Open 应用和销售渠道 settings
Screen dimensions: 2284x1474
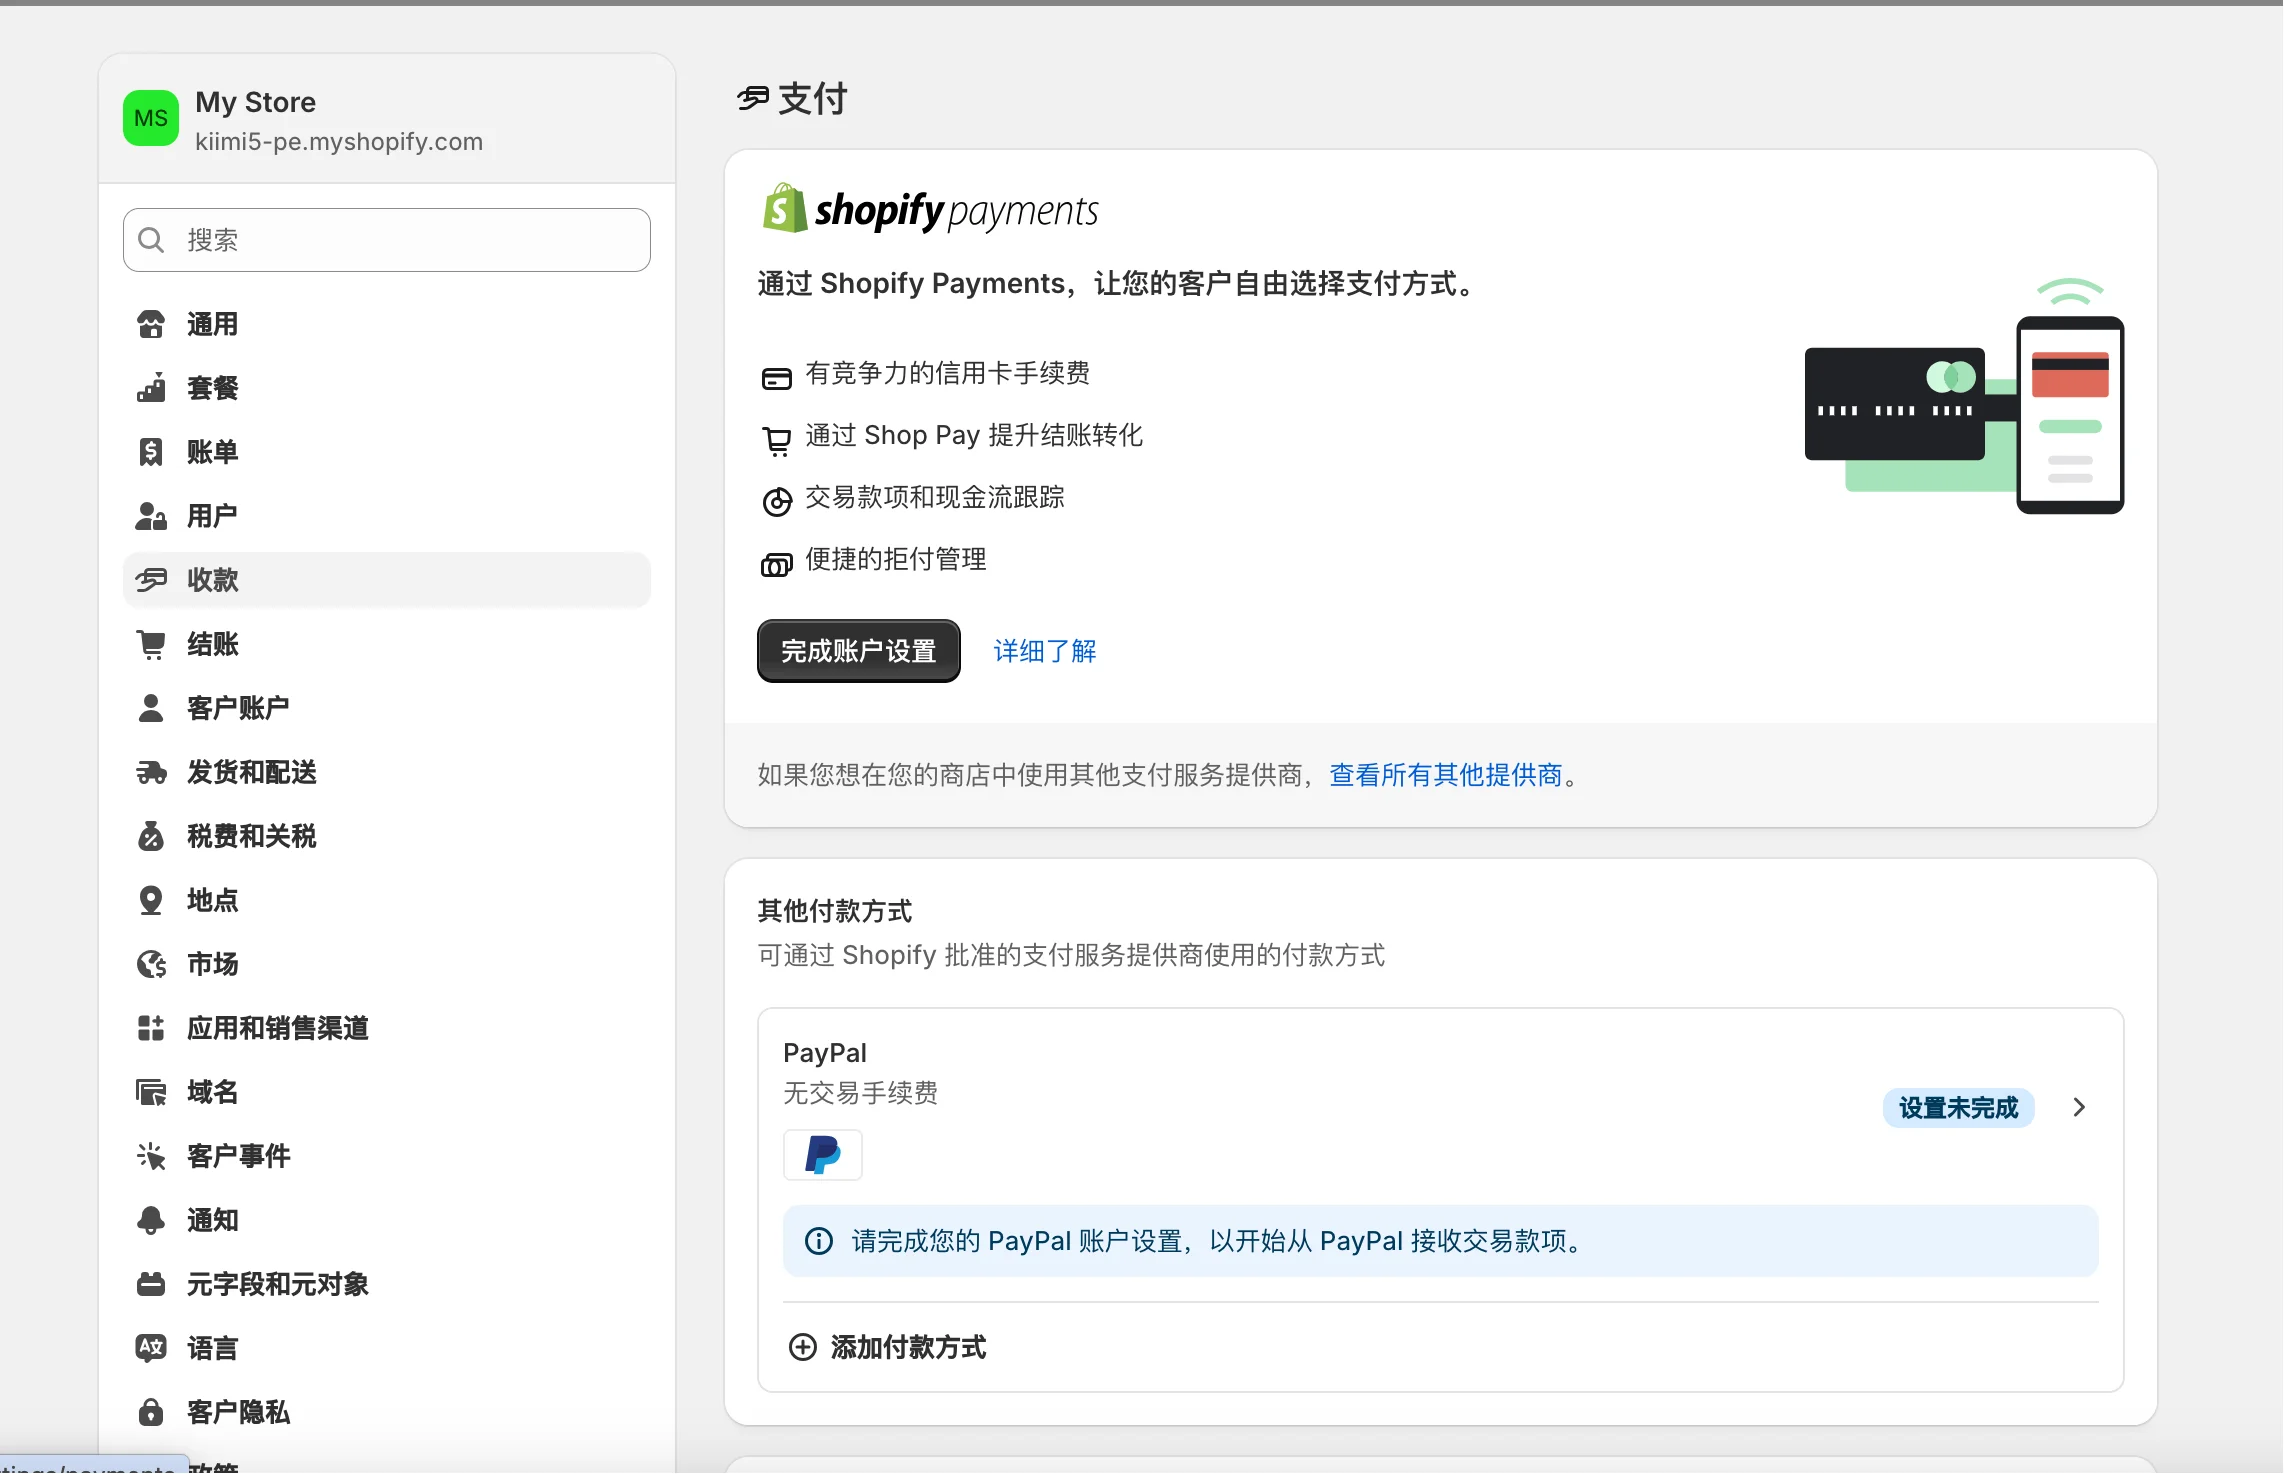[387, 1028]
